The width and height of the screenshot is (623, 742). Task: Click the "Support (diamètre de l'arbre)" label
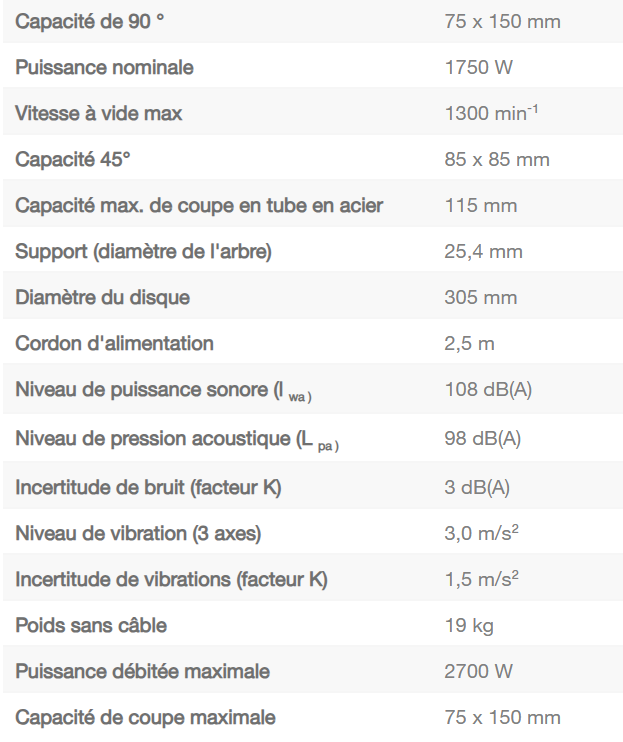tap(143, 252)
